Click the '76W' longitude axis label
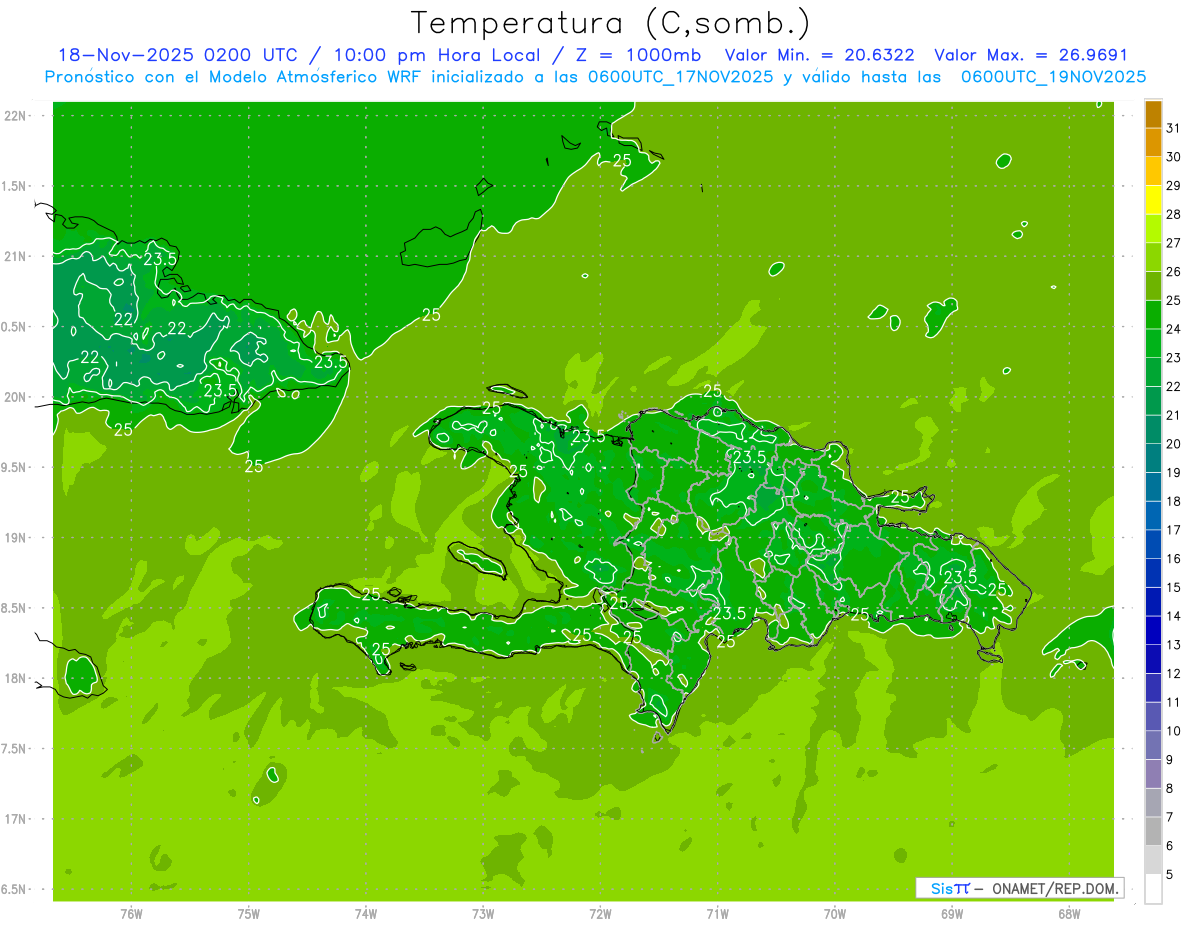 (131, 914)
